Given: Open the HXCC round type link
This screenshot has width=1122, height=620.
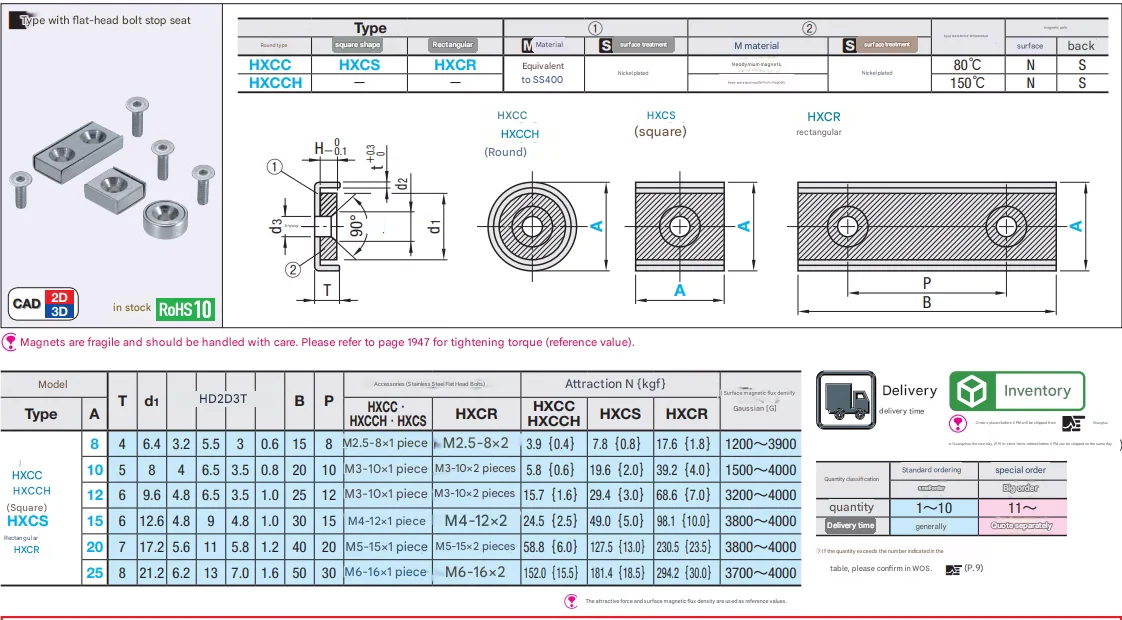Looking at the screenshot, I should [272, 65].
